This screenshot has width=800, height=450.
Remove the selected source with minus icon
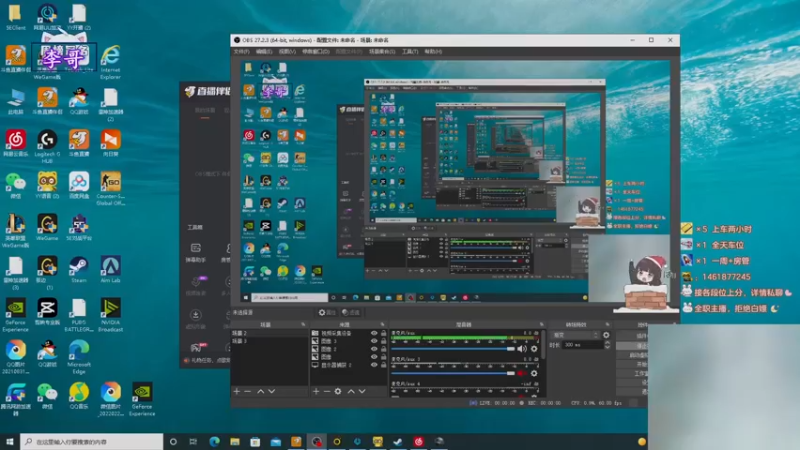(327, 391)
